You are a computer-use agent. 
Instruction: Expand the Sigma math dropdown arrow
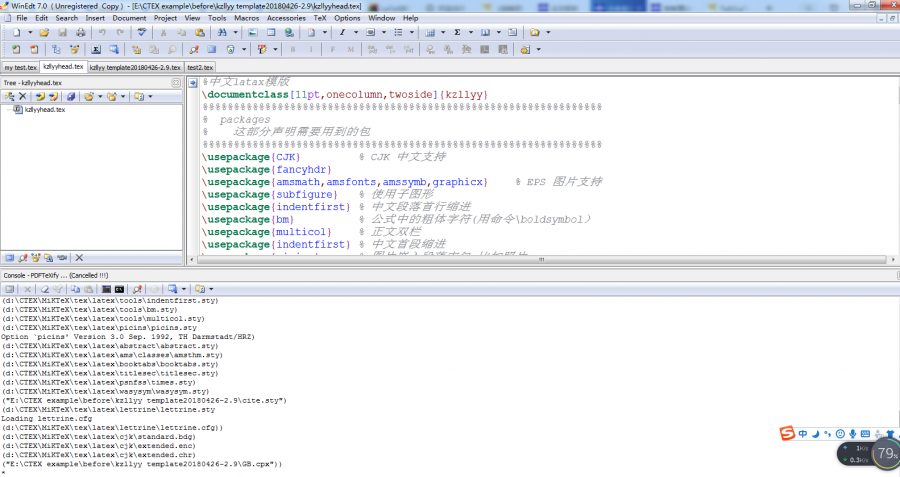[x=470, y=33]
